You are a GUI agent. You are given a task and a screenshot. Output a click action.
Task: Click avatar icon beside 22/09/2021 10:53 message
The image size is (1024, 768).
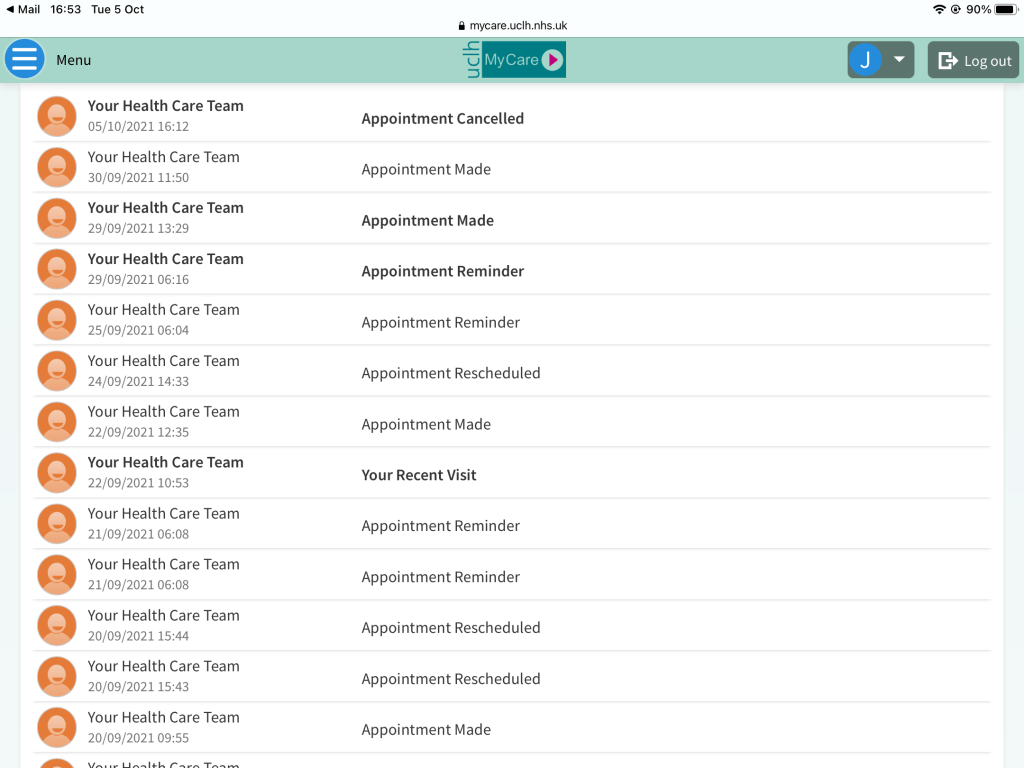57,473
